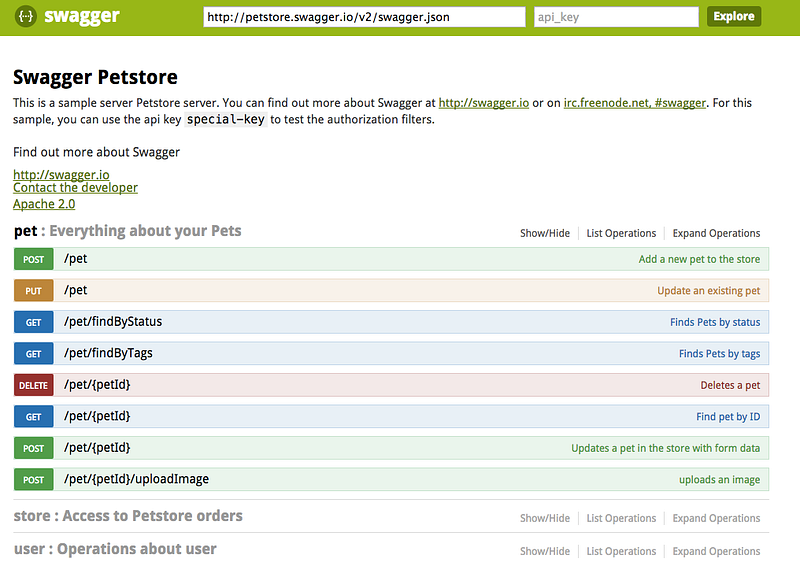Toggle the store section heading

pyautogui.click(x=128, y=516)
